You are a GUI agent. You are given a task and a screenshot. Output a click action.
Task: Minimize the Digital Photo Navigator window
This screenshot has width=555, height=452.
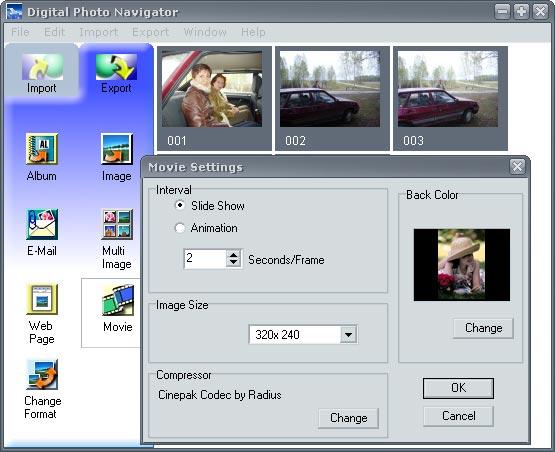[x=502, y=11]
